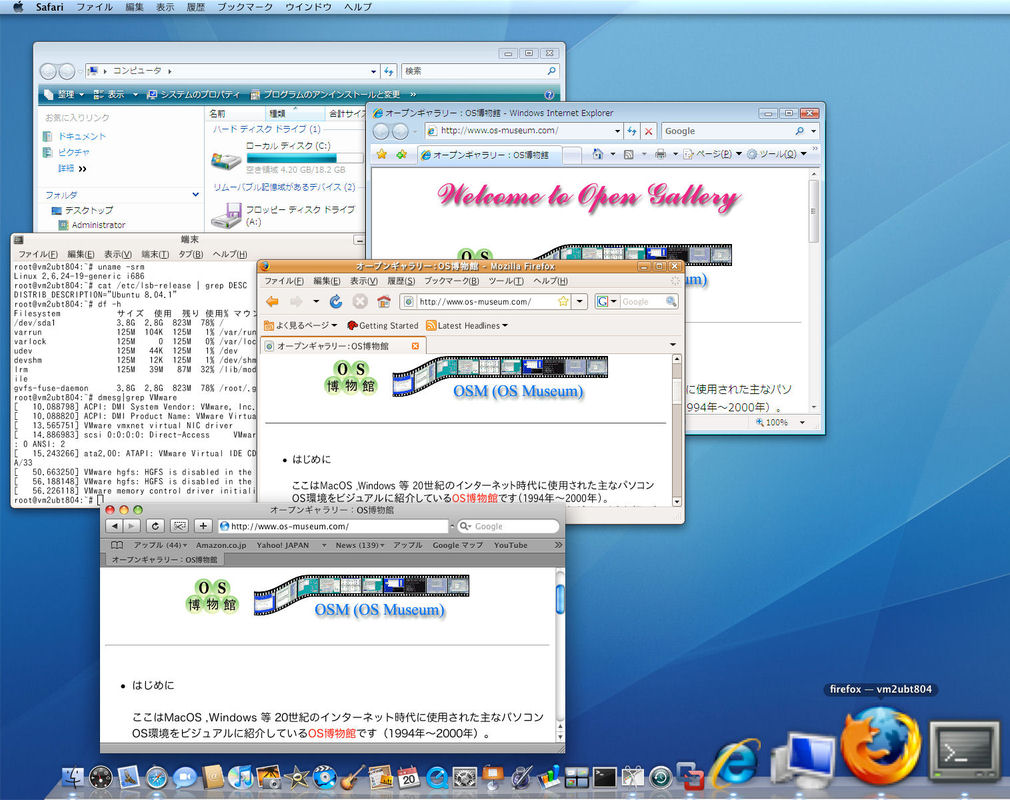Click large Firefox icon in Dock

pyautogui.click(x=881, y=746)
